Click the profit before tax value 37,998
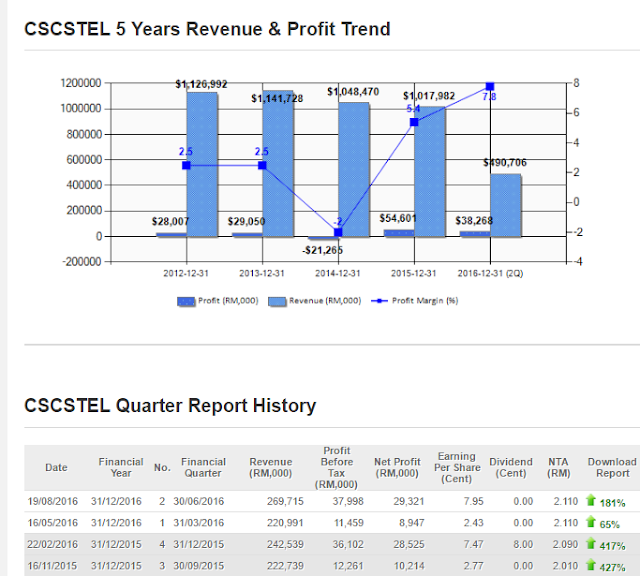640x576 pixels. pyautogui.click(x=348, y=501)
